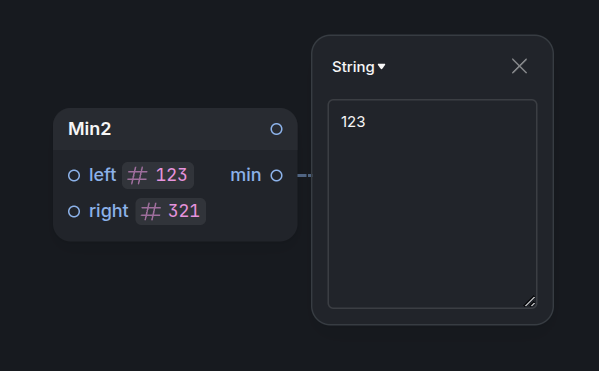This screenshot has height=371, width=599.
Task: Click the right input port circle
Action: point(74,211)
